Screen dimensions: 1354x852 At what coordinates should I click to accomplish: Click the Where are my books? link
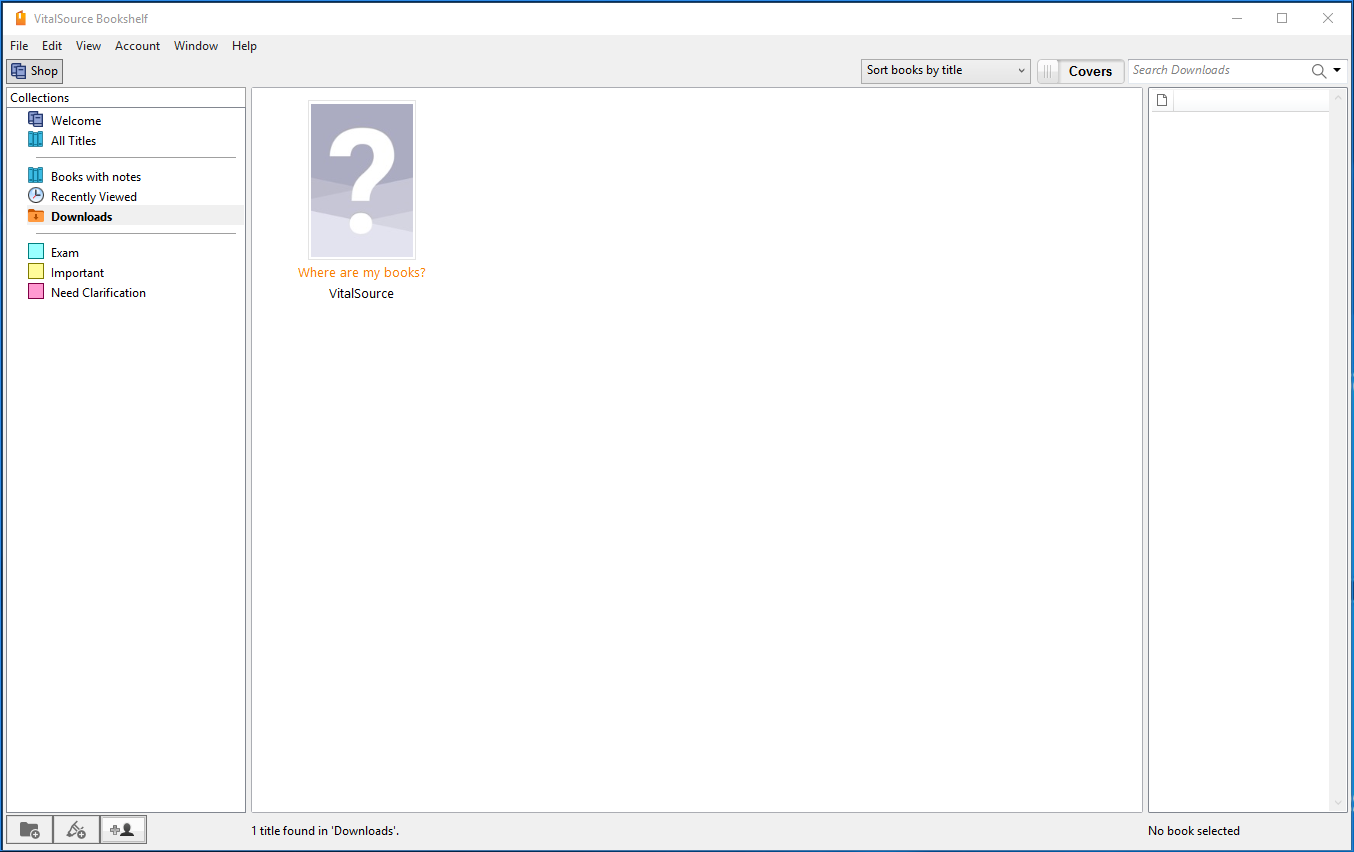(x=361, y=273)
